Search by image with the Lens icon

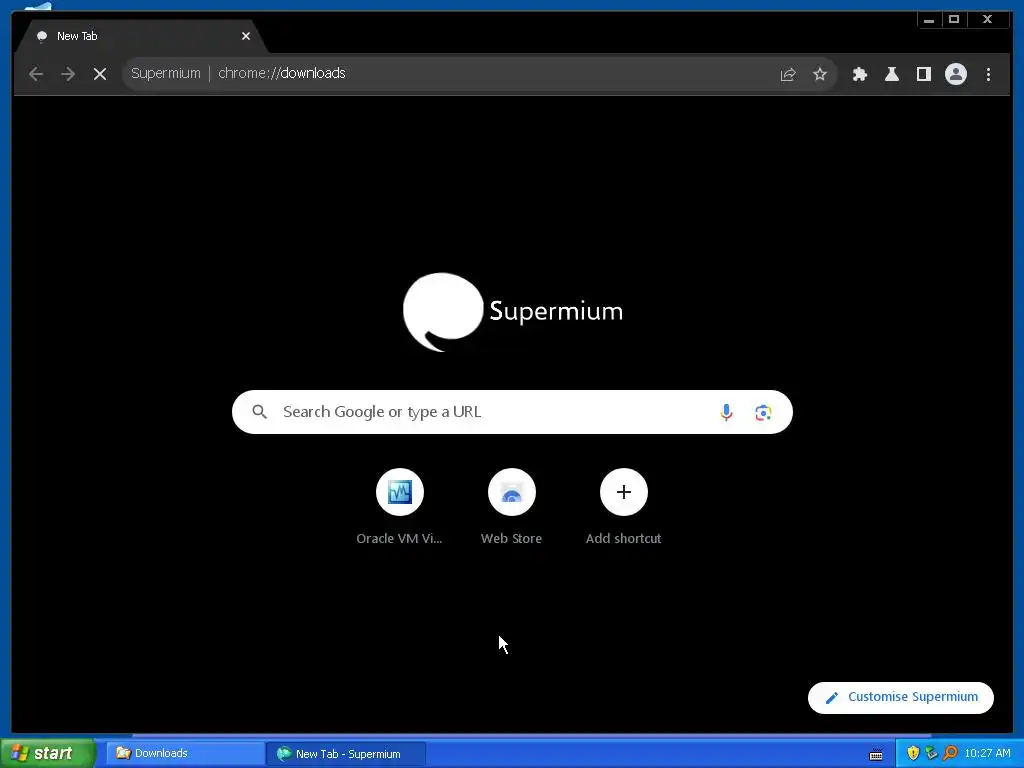763,412
